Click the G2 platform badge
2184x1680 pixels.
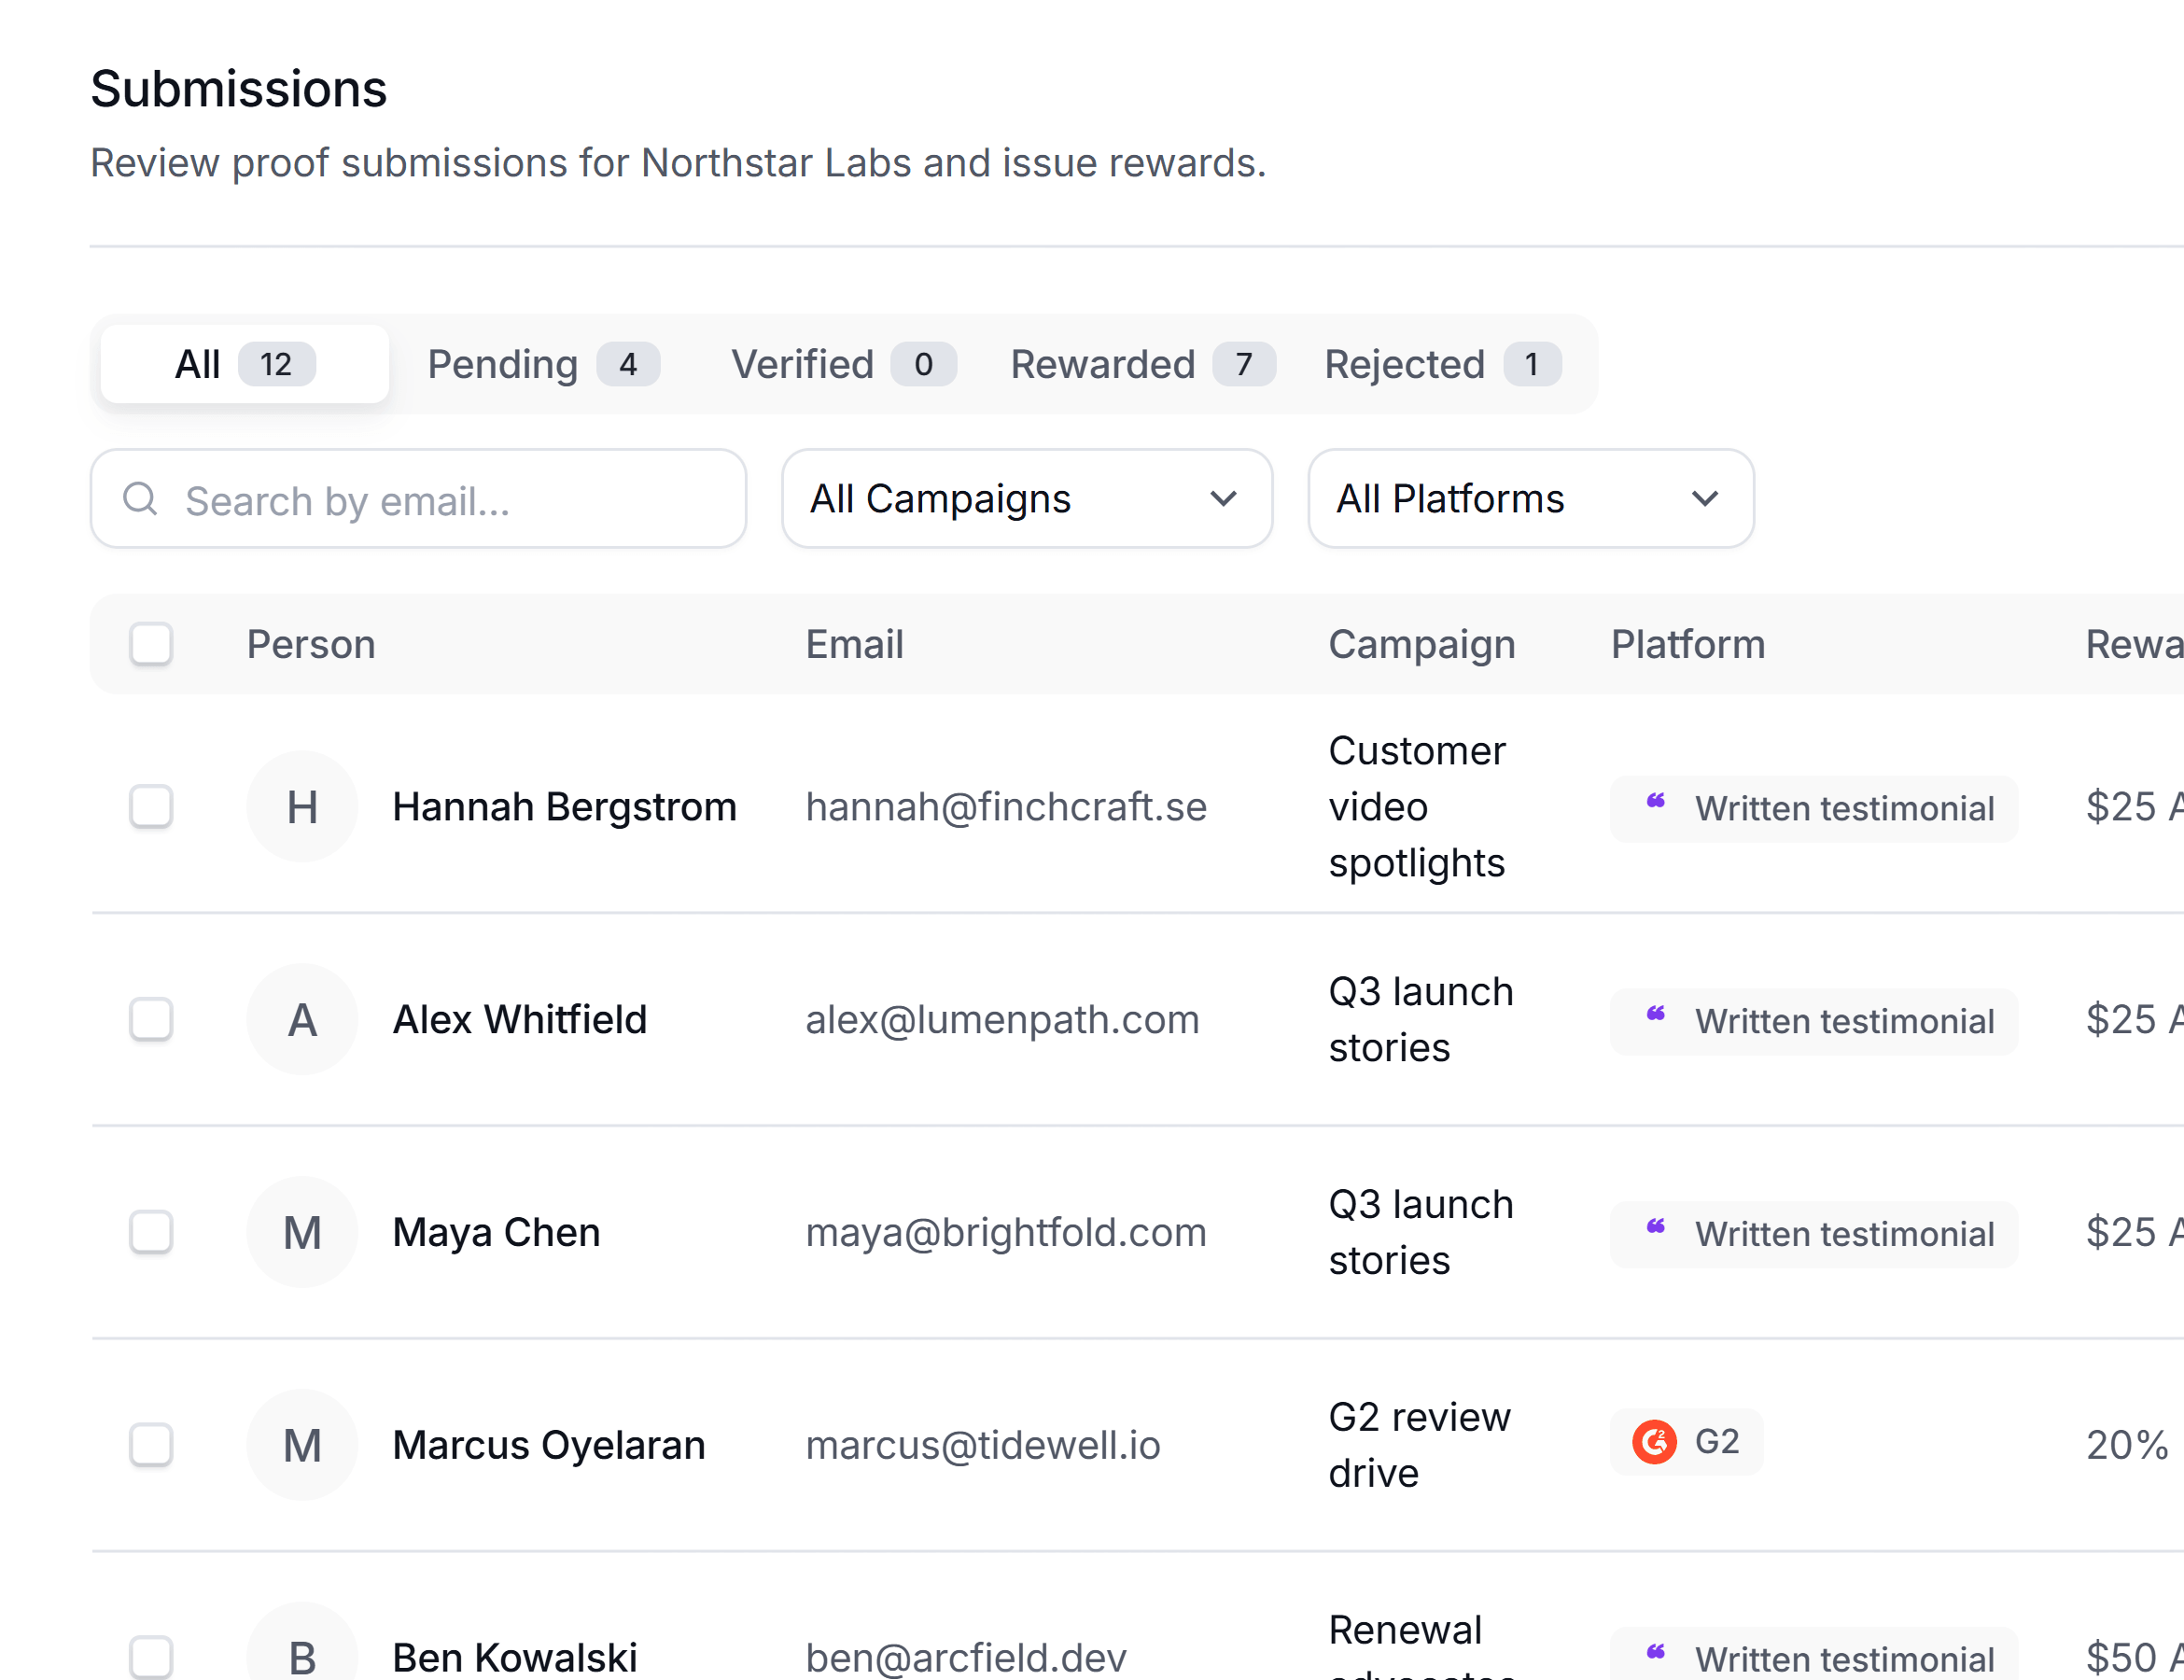1687,1442
